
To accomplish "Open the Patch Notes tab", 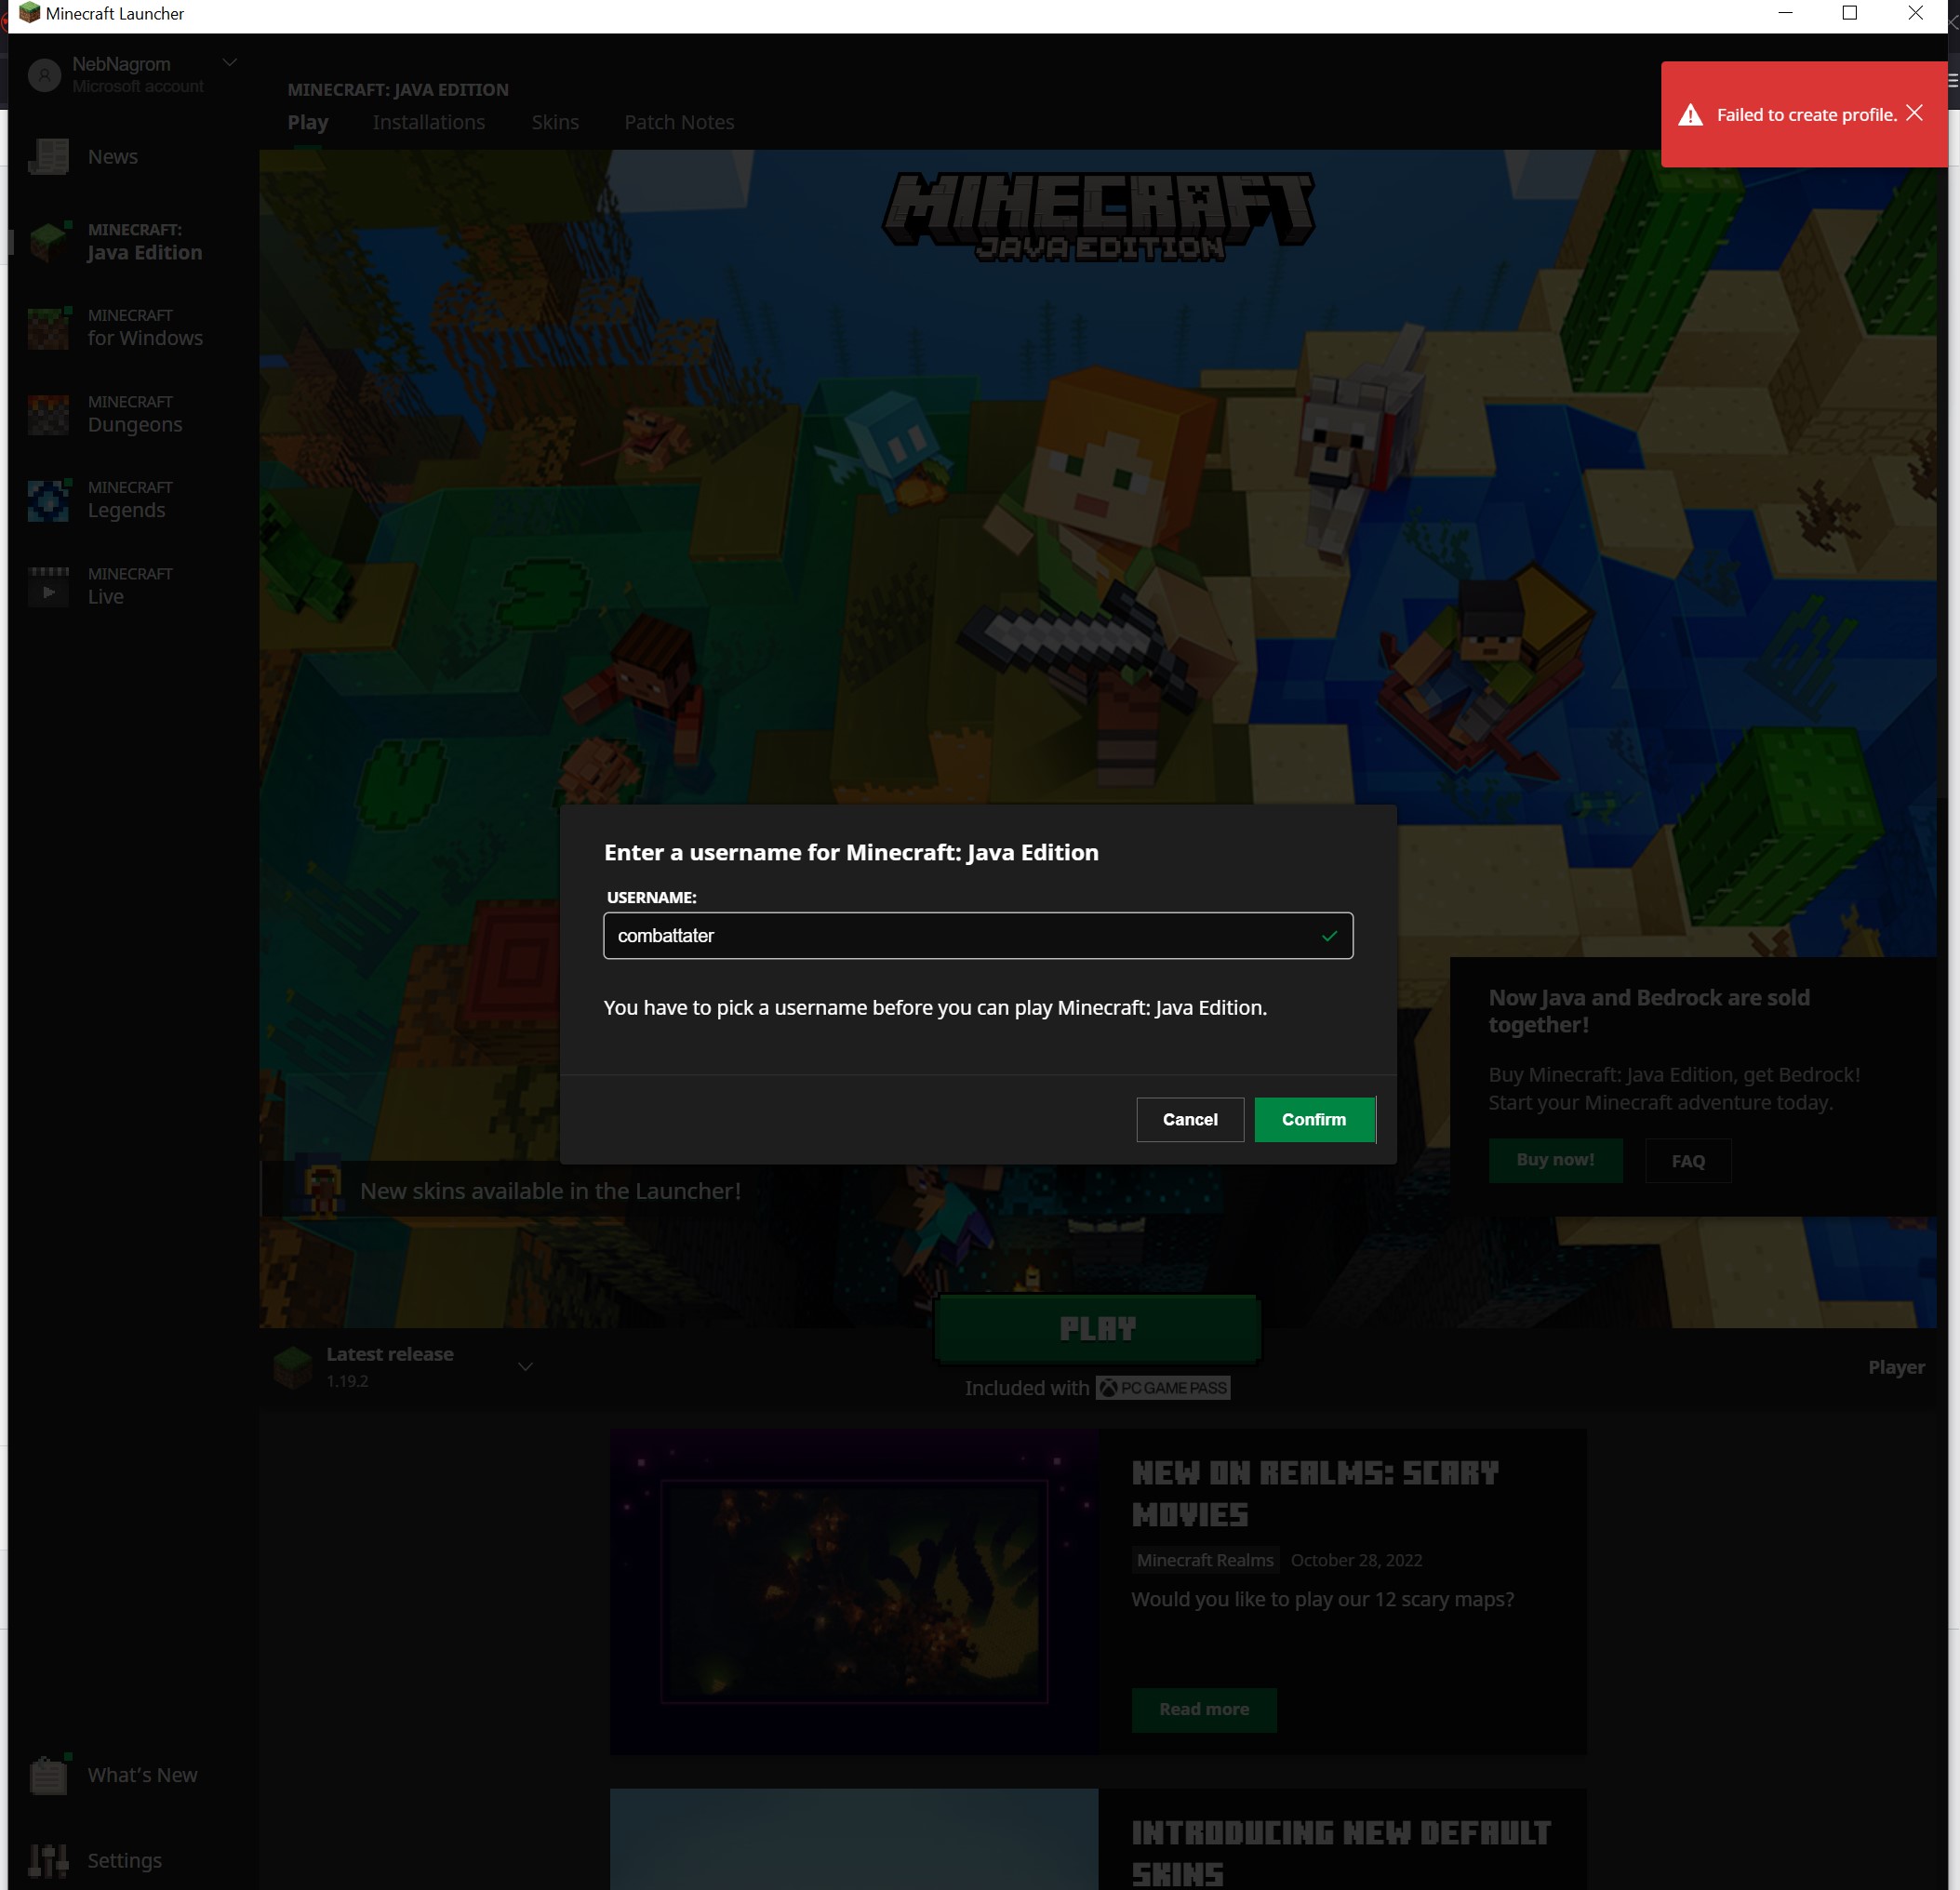I will pos(679,122).
